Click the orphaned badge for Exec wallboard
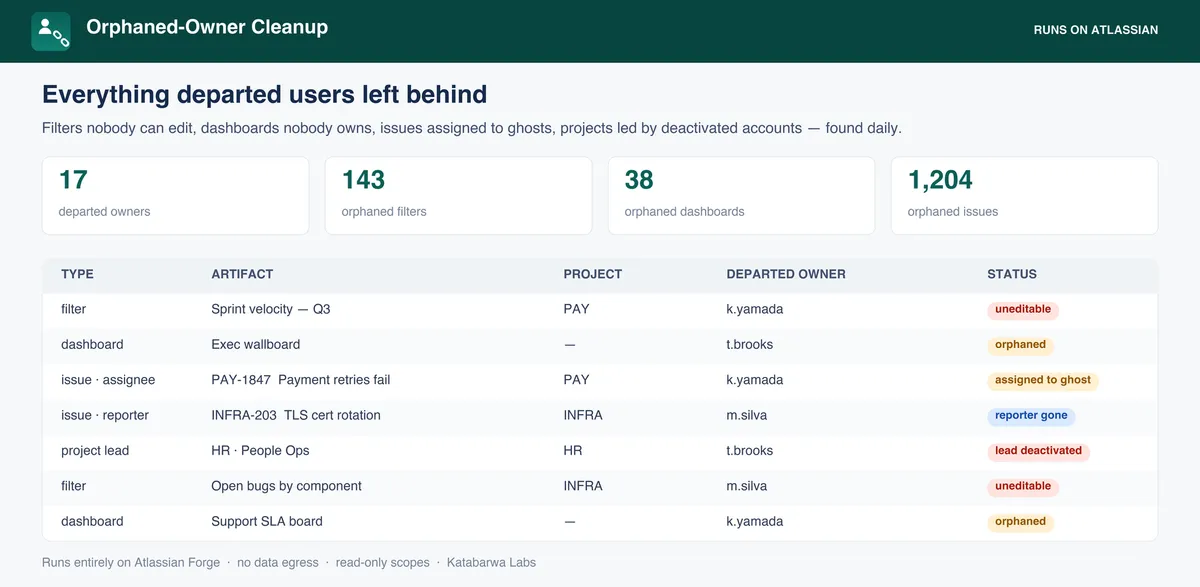 1020,345
